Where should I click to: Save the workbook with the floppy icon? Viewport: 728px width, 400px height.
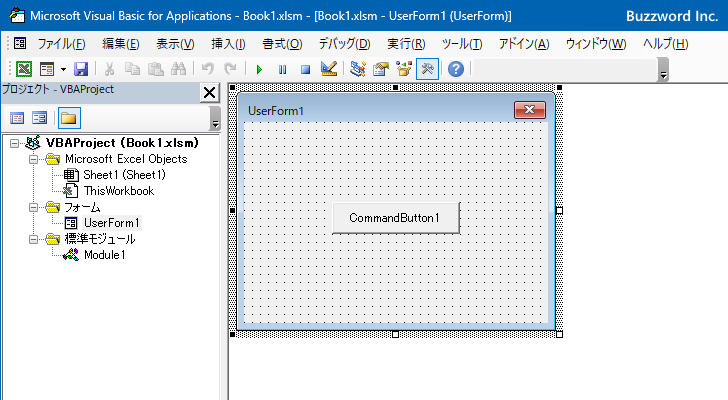[81, 69]
